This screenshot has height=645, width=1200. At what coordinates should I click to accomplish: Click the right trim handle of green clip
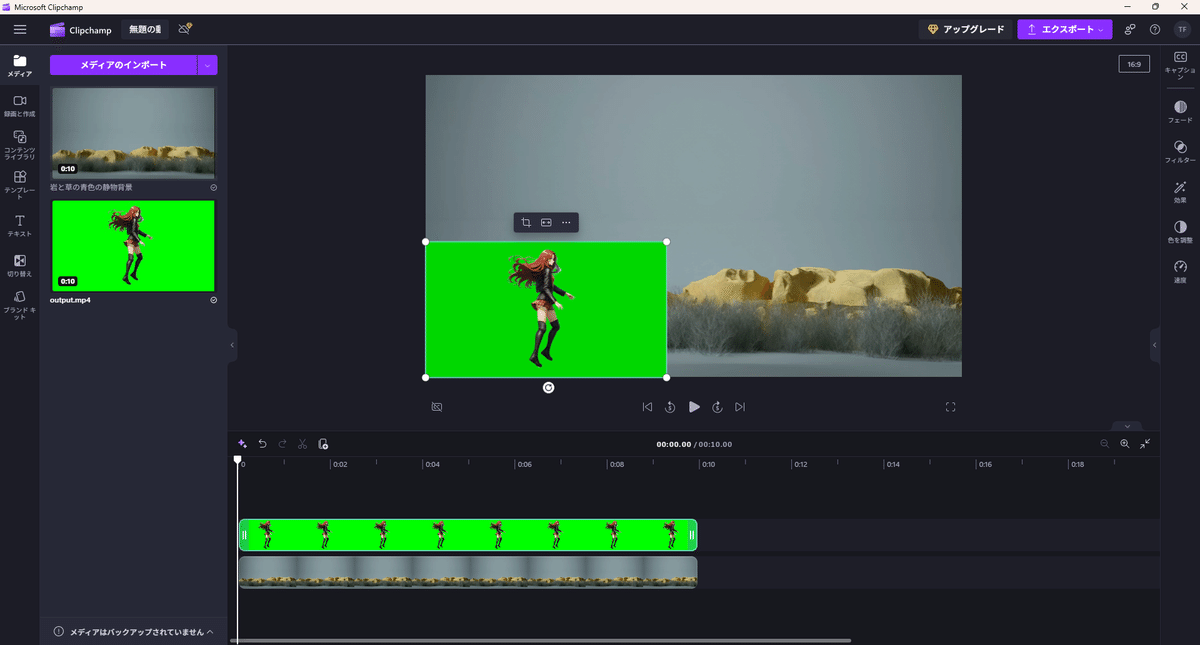tap(691, 535)
